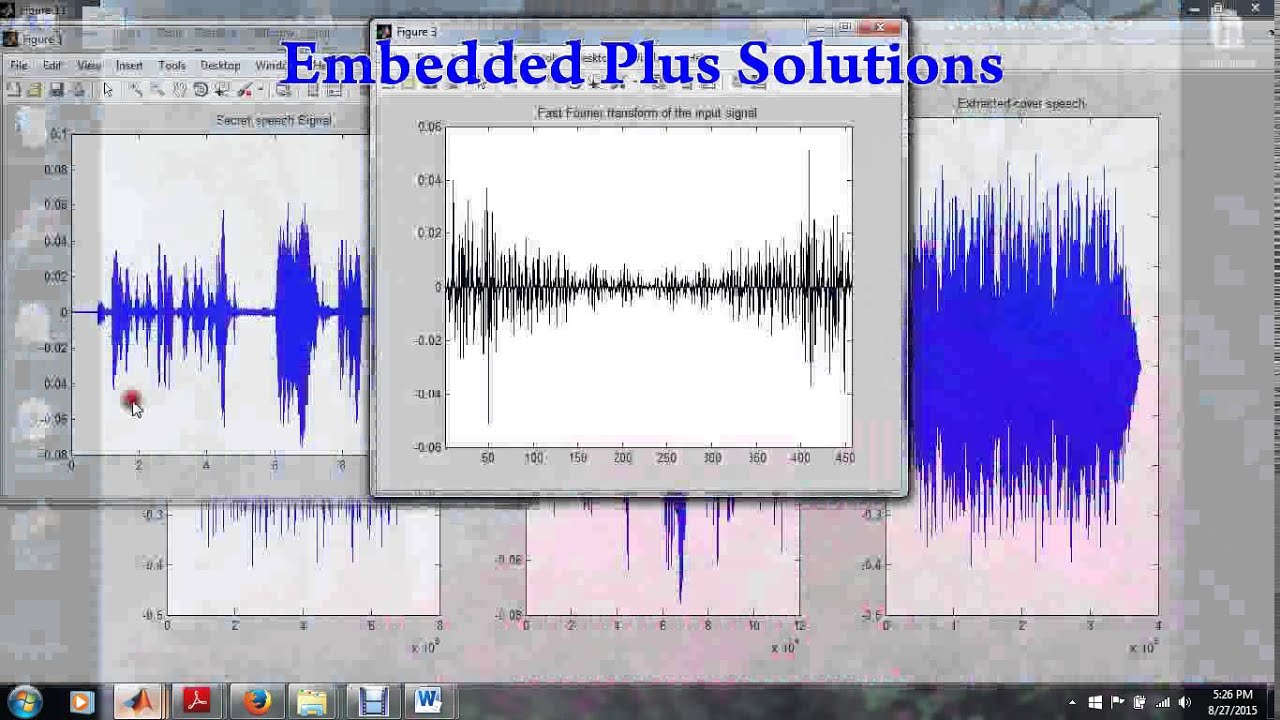Click the power battery tray icon
This screenshot has height=720, width=1280.
[x=1140, y=702]
